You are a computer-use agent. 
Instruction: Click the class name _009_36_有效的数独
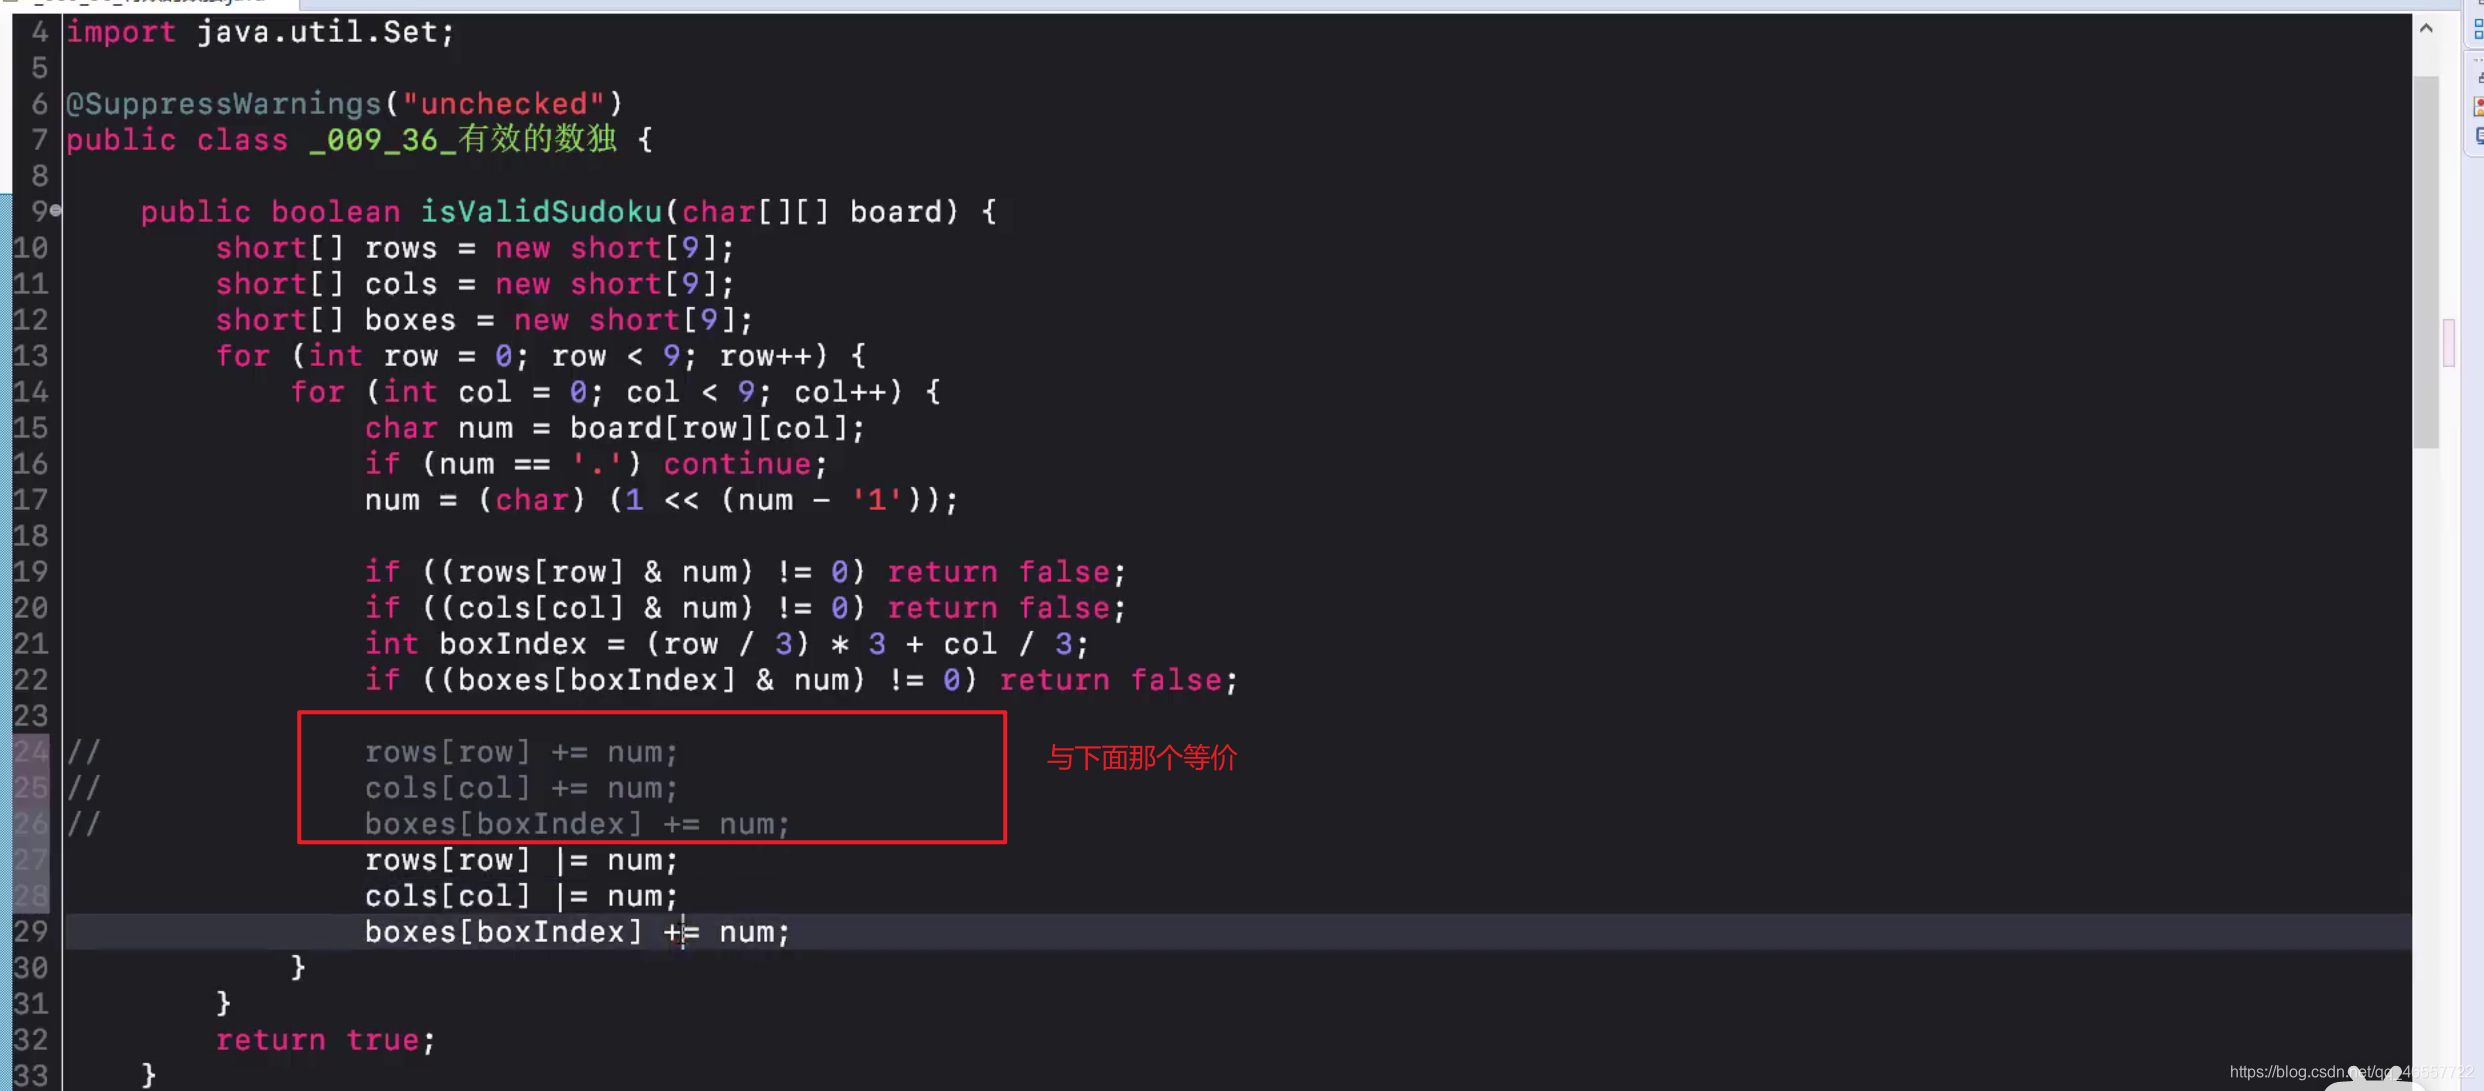coord(462,140)
